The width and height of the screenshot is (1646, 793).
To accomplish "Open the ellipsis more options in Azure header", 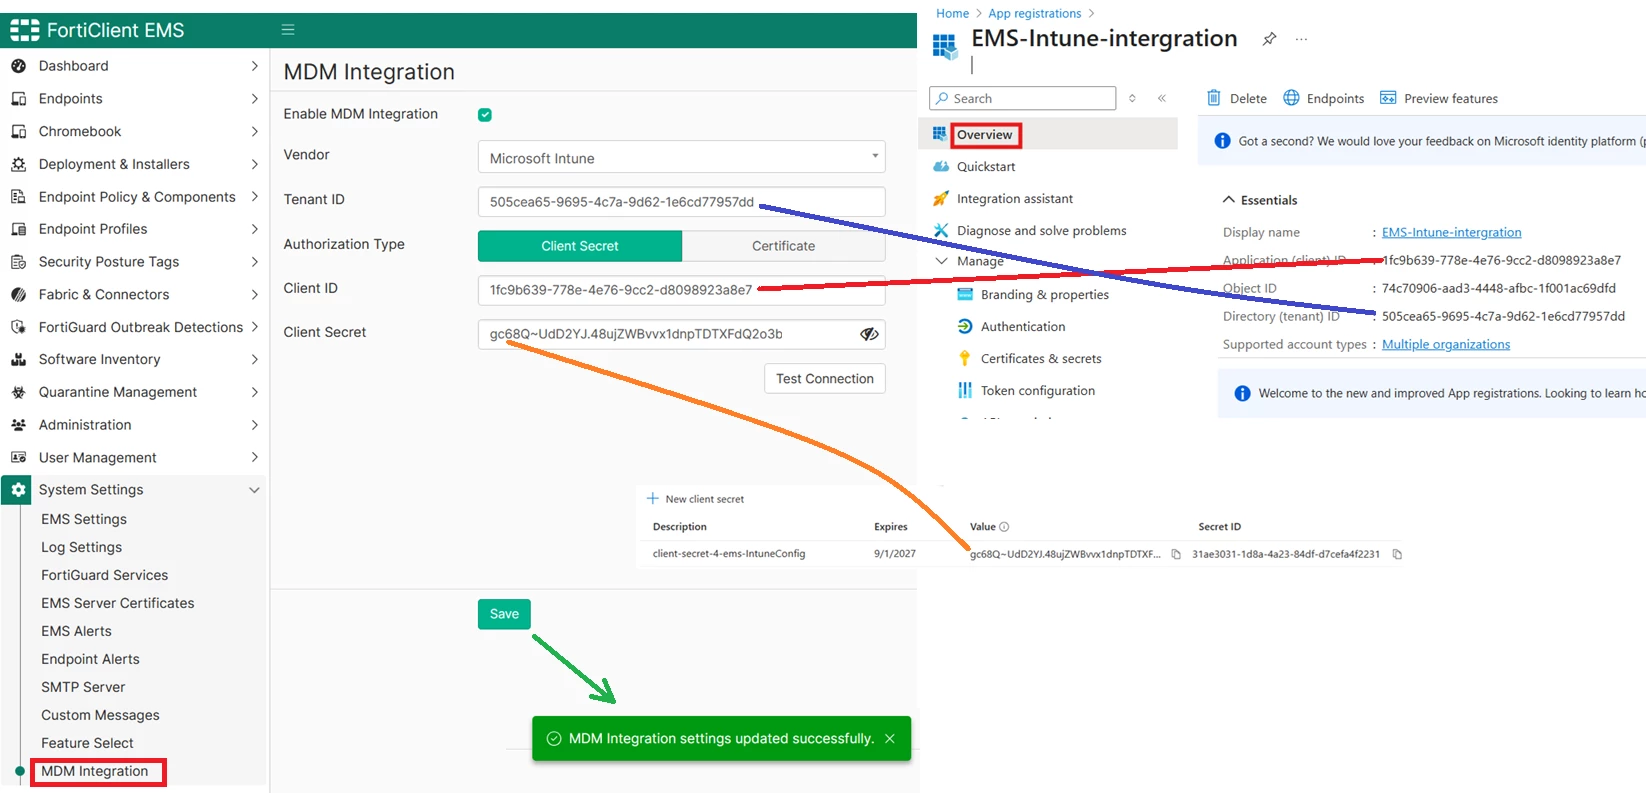I will point(1301,39).
